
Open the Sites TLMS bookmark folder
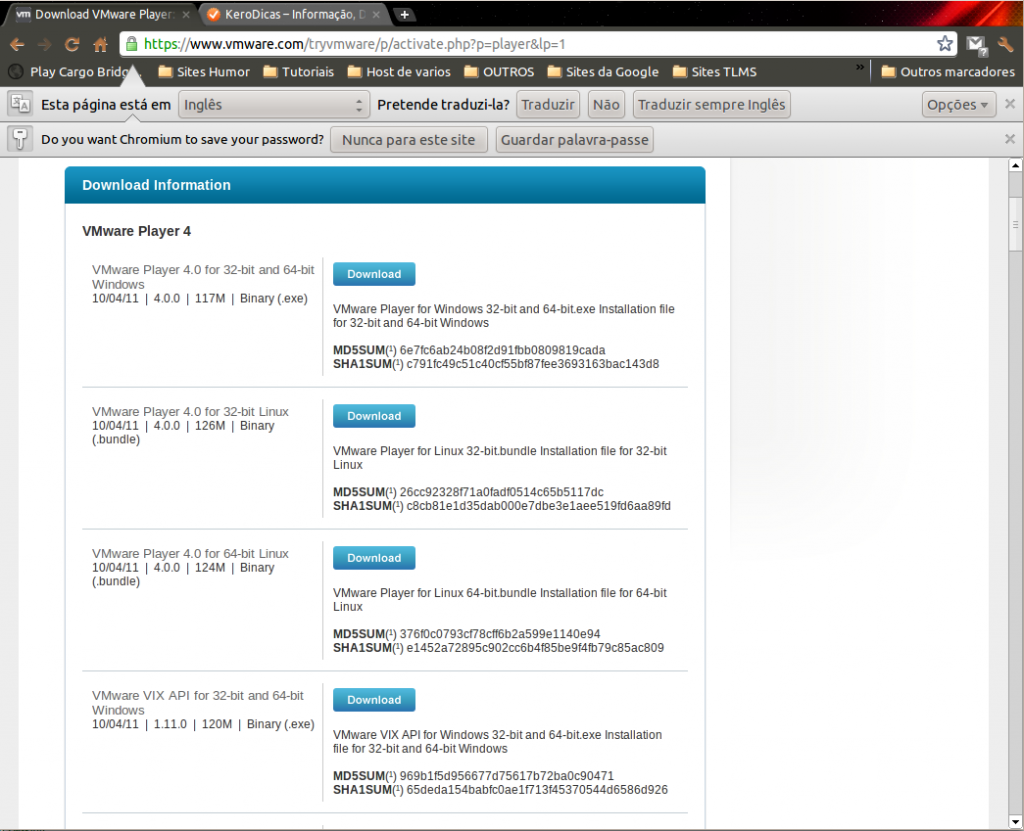(x=714, y=72)
